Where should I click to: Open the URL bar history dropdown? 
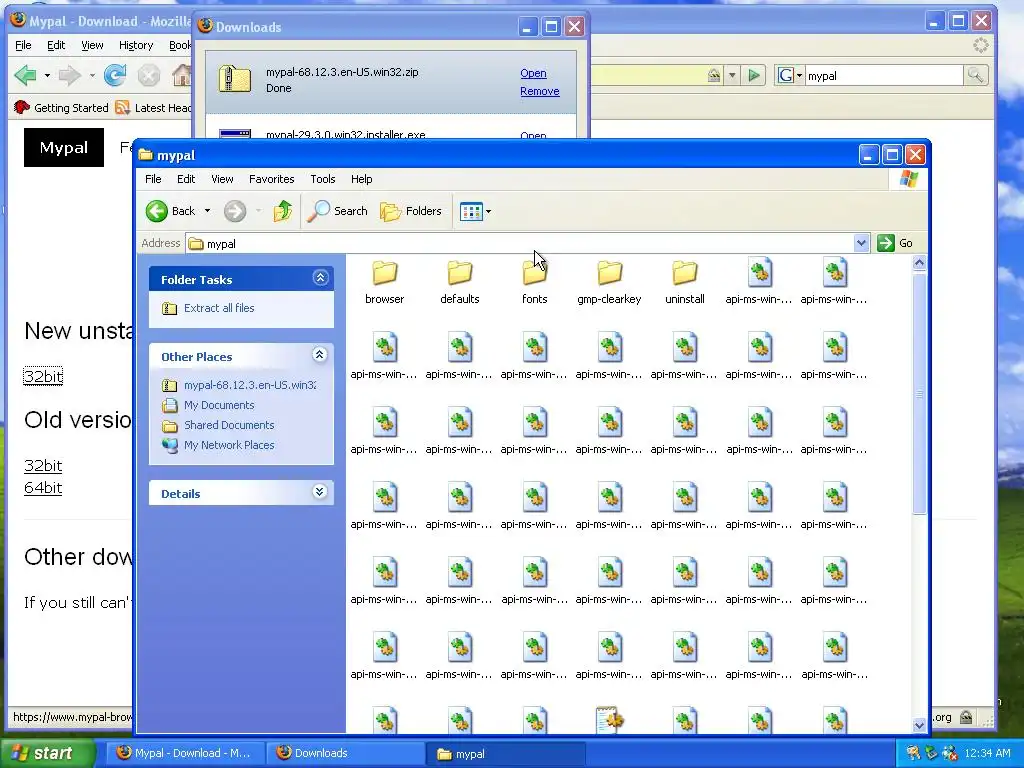[x=732, y=76]
